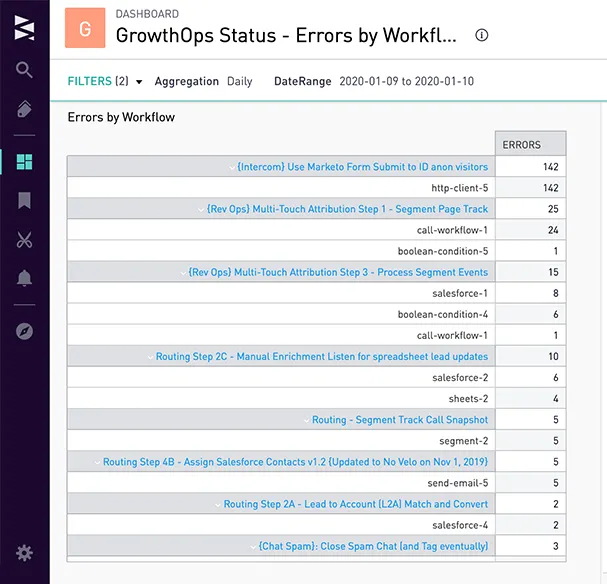Screen dimensions: 607x584
Task: Click the GrowthOps Status dashboard title
Action: [x=286, y=35]
